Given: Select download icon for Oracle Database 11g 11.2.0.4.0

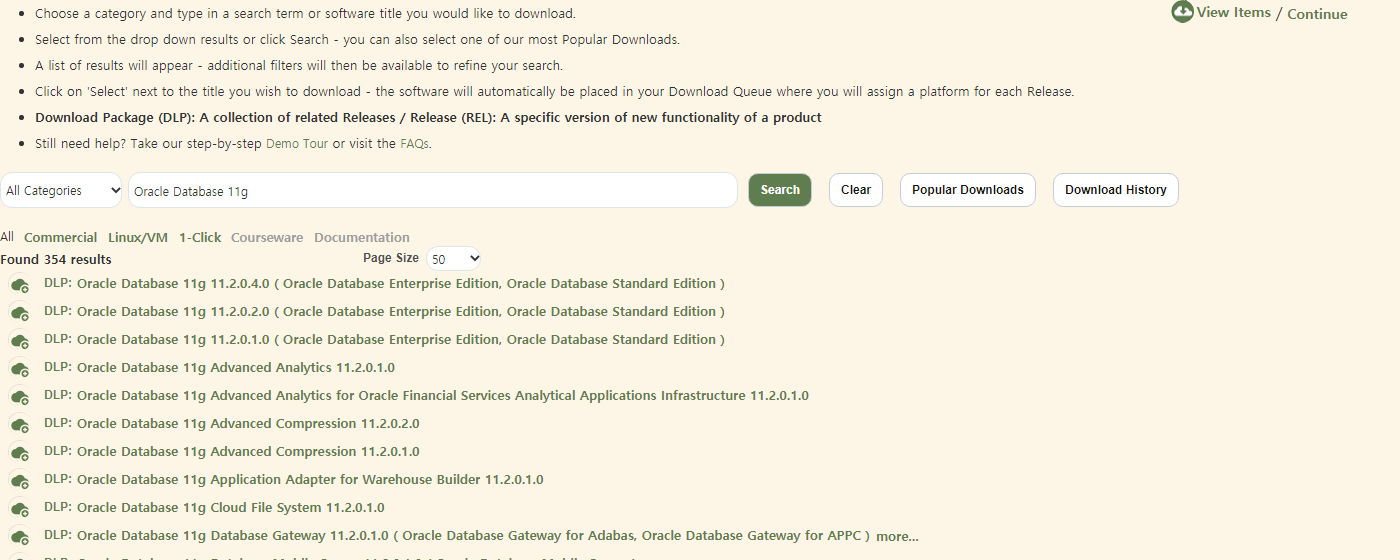Looking at the screenshot, I should click(20, 286).
